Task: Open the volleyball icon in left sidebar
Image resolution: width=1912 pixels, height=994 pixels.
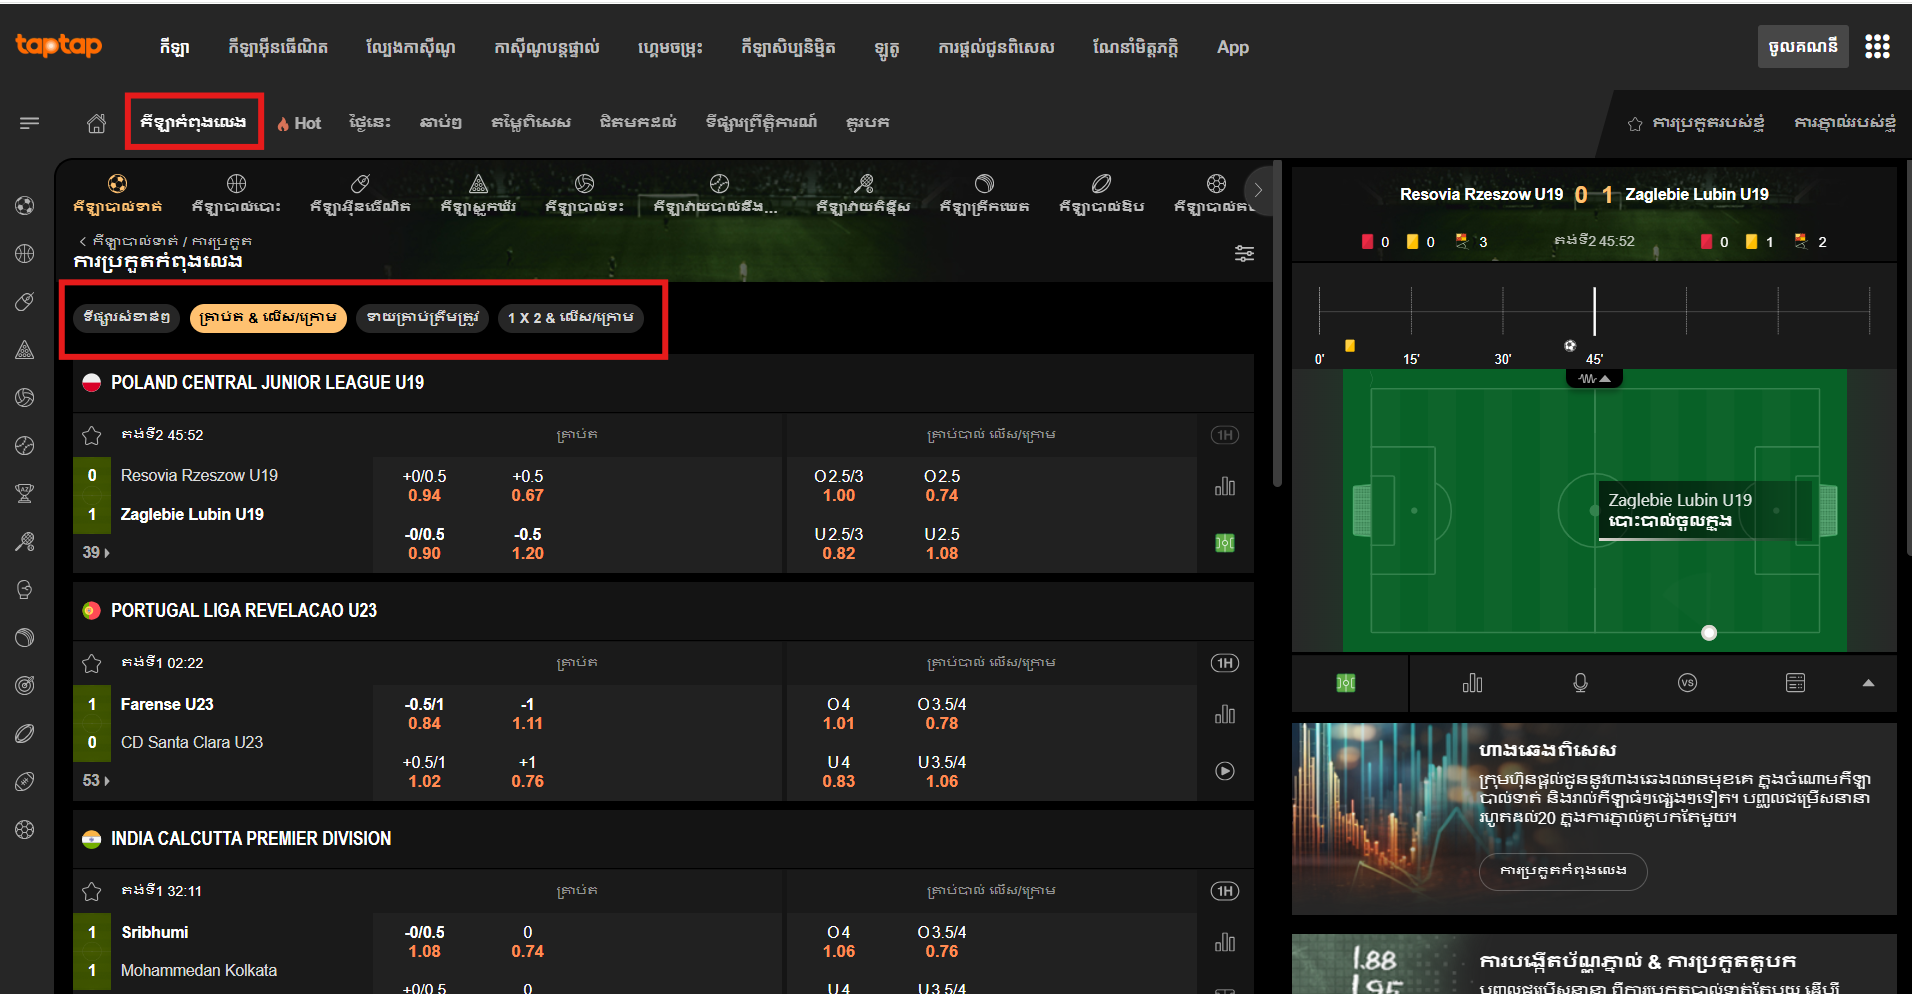Action: (x=25, y=397)
